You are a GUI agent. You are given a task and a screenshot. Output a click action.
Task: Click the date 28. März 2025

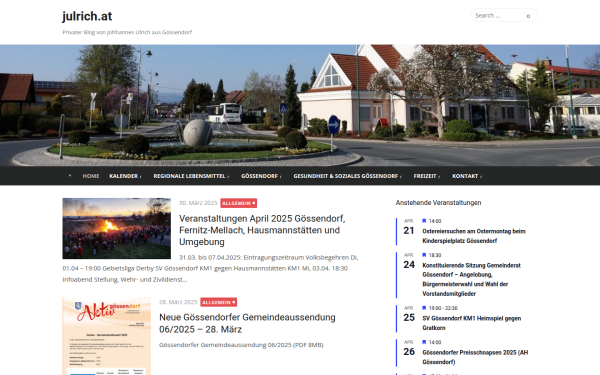click(x=178, y=302)
